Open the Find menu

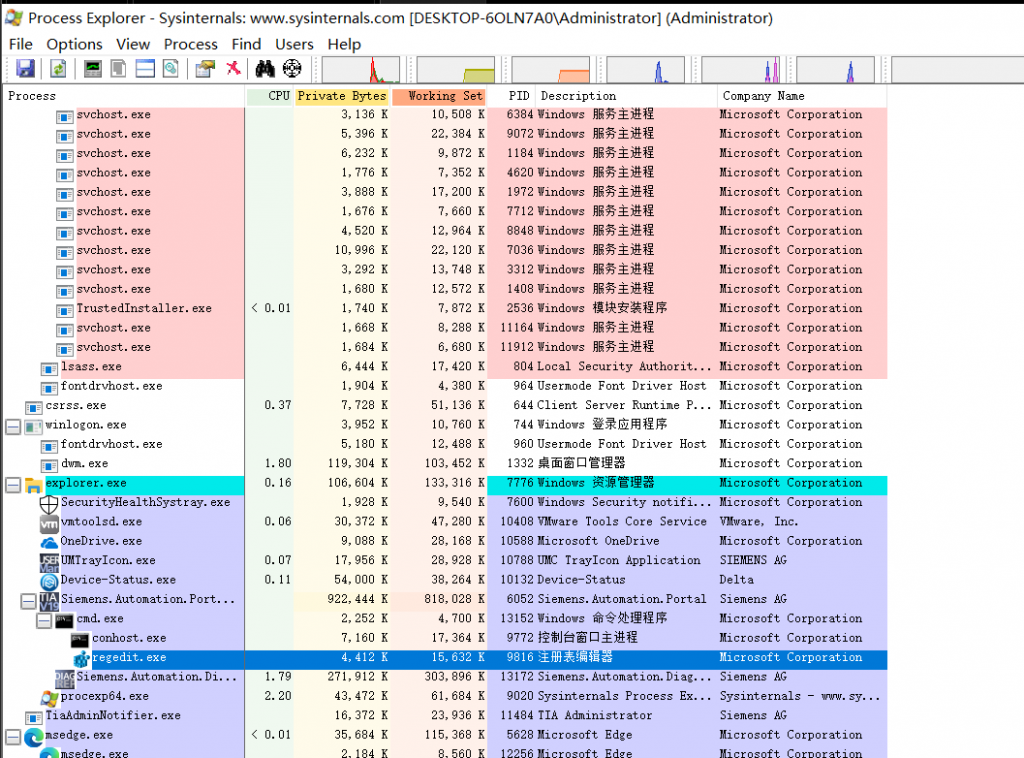coord(246,44)
